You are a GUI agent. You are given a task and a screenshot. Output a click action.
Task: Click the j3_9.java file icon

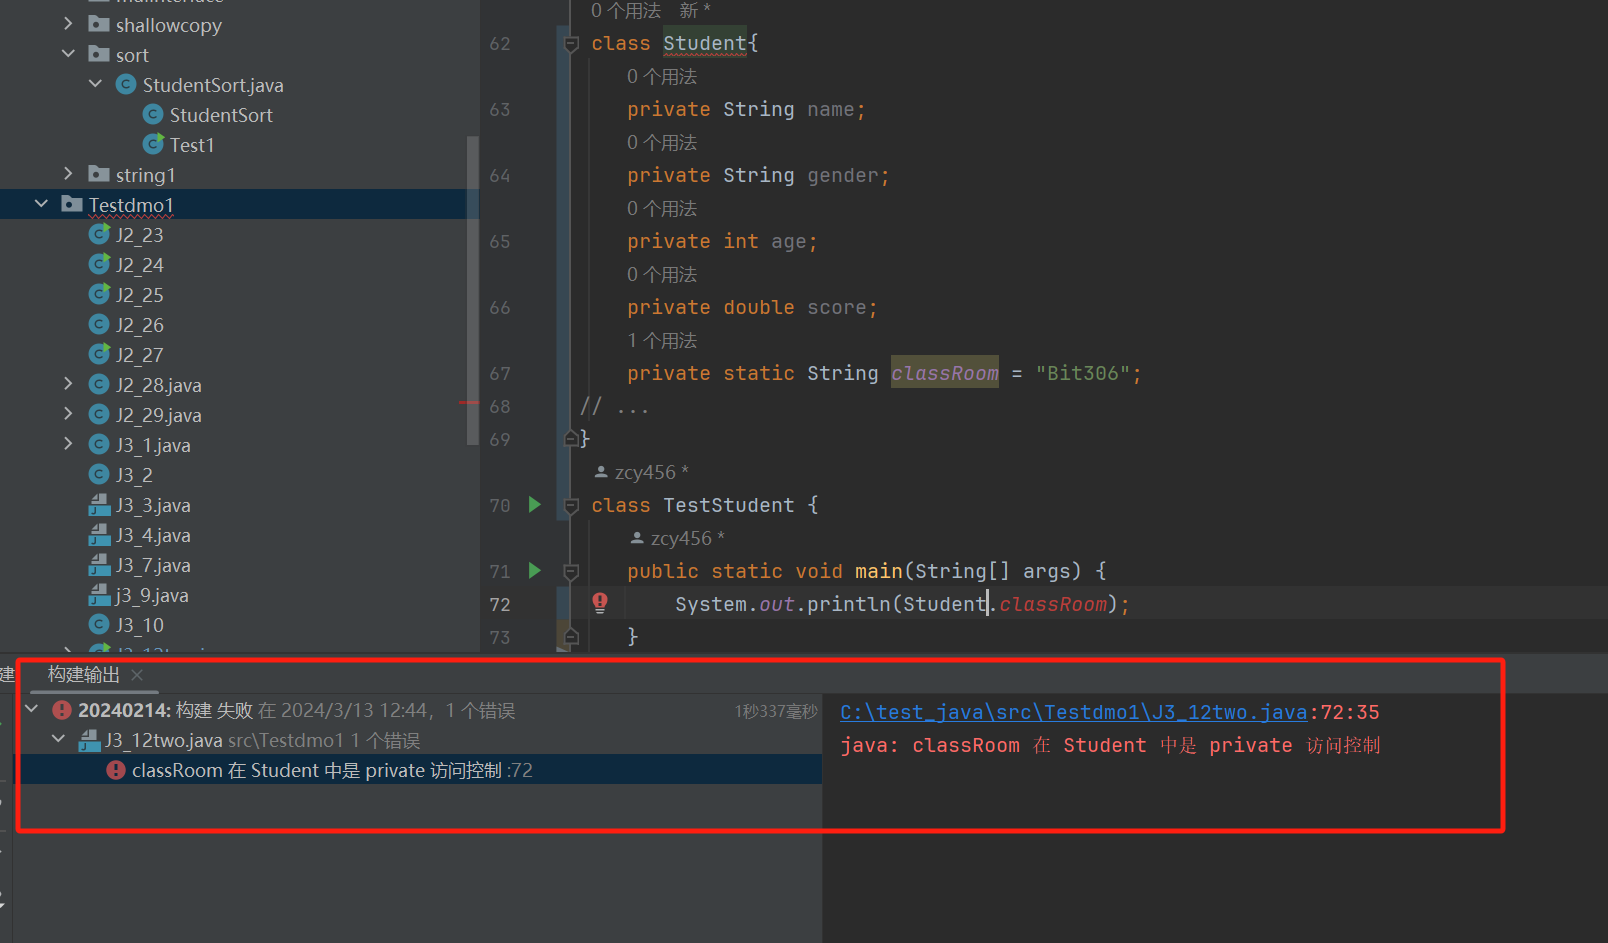(x=99, y=594)
